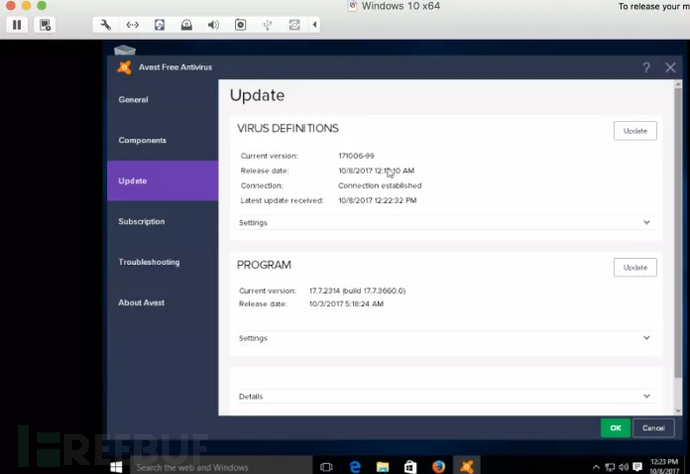Click the desktop icon behind Avast window
The width and height of the screenshot is (690, 474).
125,50
